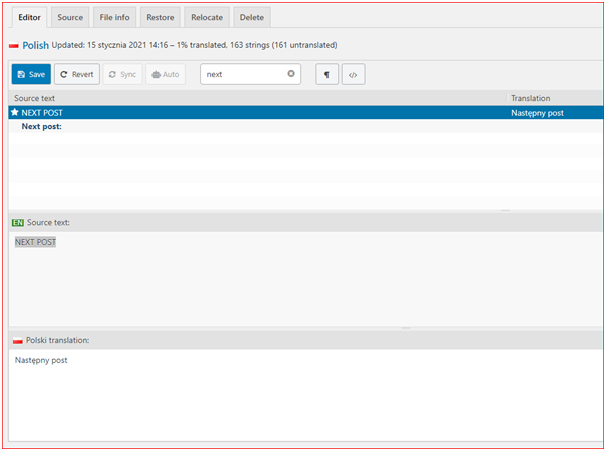The width and height of the screenshot is (606, 451).
Task: Select the 'Next post:' source string row
Action: point(305,126)
